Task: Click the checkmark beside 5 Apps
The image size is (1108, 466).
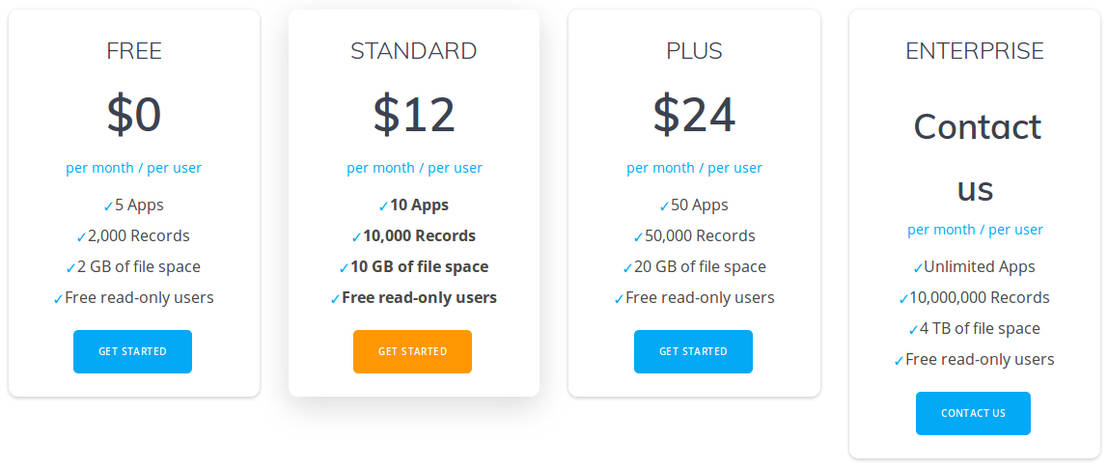Action: pos(108,206)
